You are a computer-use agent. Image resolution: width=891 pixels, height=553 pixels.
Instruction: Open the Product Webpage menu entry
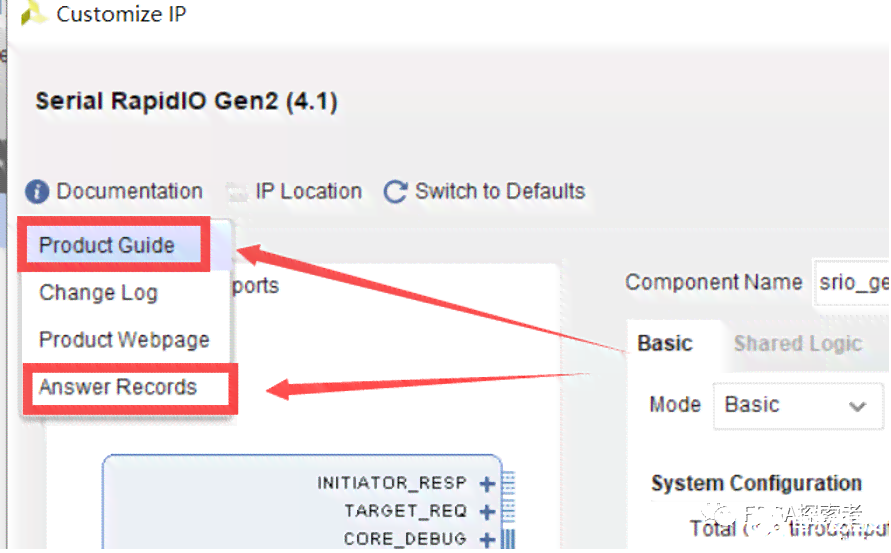click(x=126, y=340)
